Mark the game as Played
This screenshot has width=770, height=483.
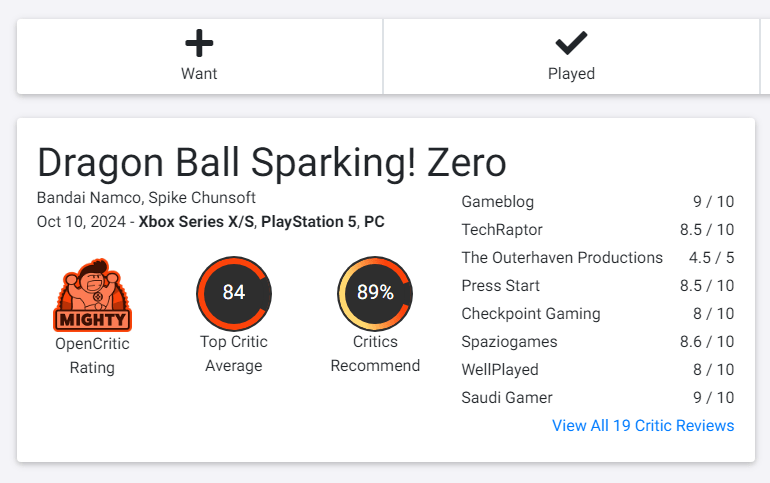[571, 56]
